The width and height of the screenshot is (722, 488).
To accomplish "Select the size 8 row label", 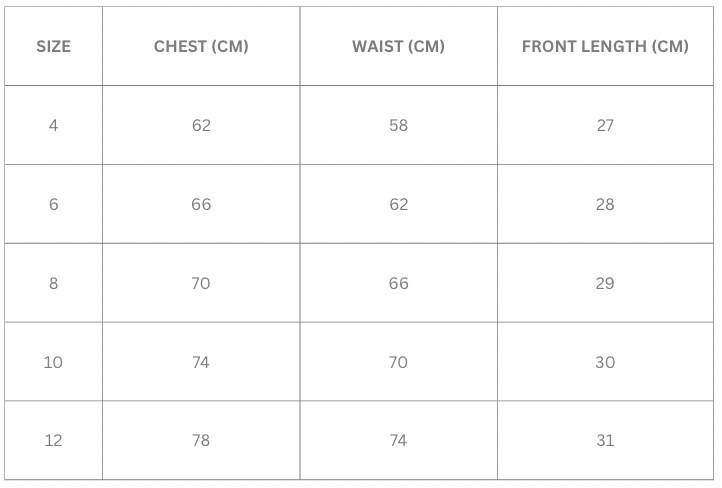I will (x=53, y=283).
